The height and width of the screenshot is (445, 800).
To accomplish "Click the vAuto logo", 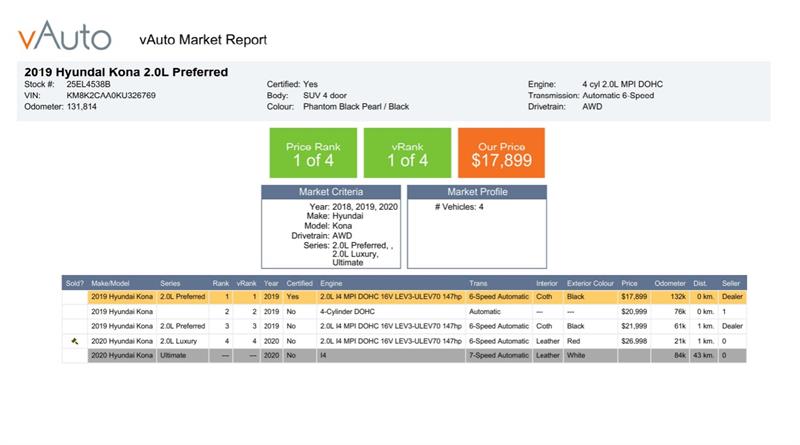I will [65, 36].
